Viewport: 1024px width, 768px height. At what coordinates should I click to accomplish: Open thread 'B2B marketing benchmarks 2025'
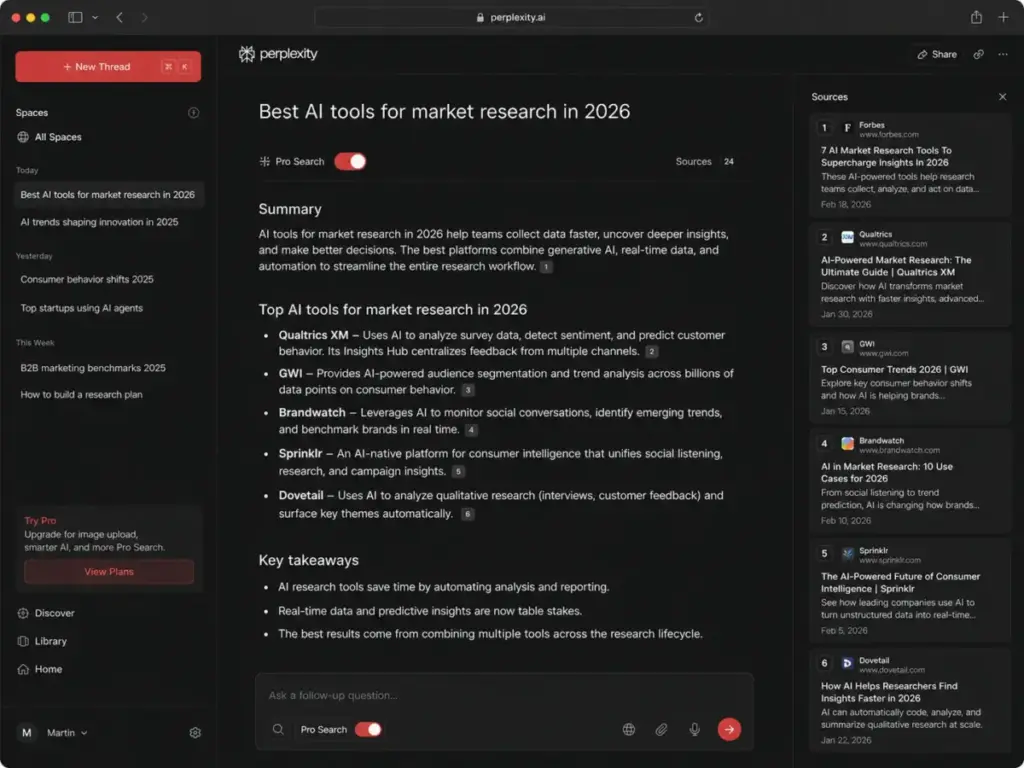pyautogui.click(x=93, y=368)
